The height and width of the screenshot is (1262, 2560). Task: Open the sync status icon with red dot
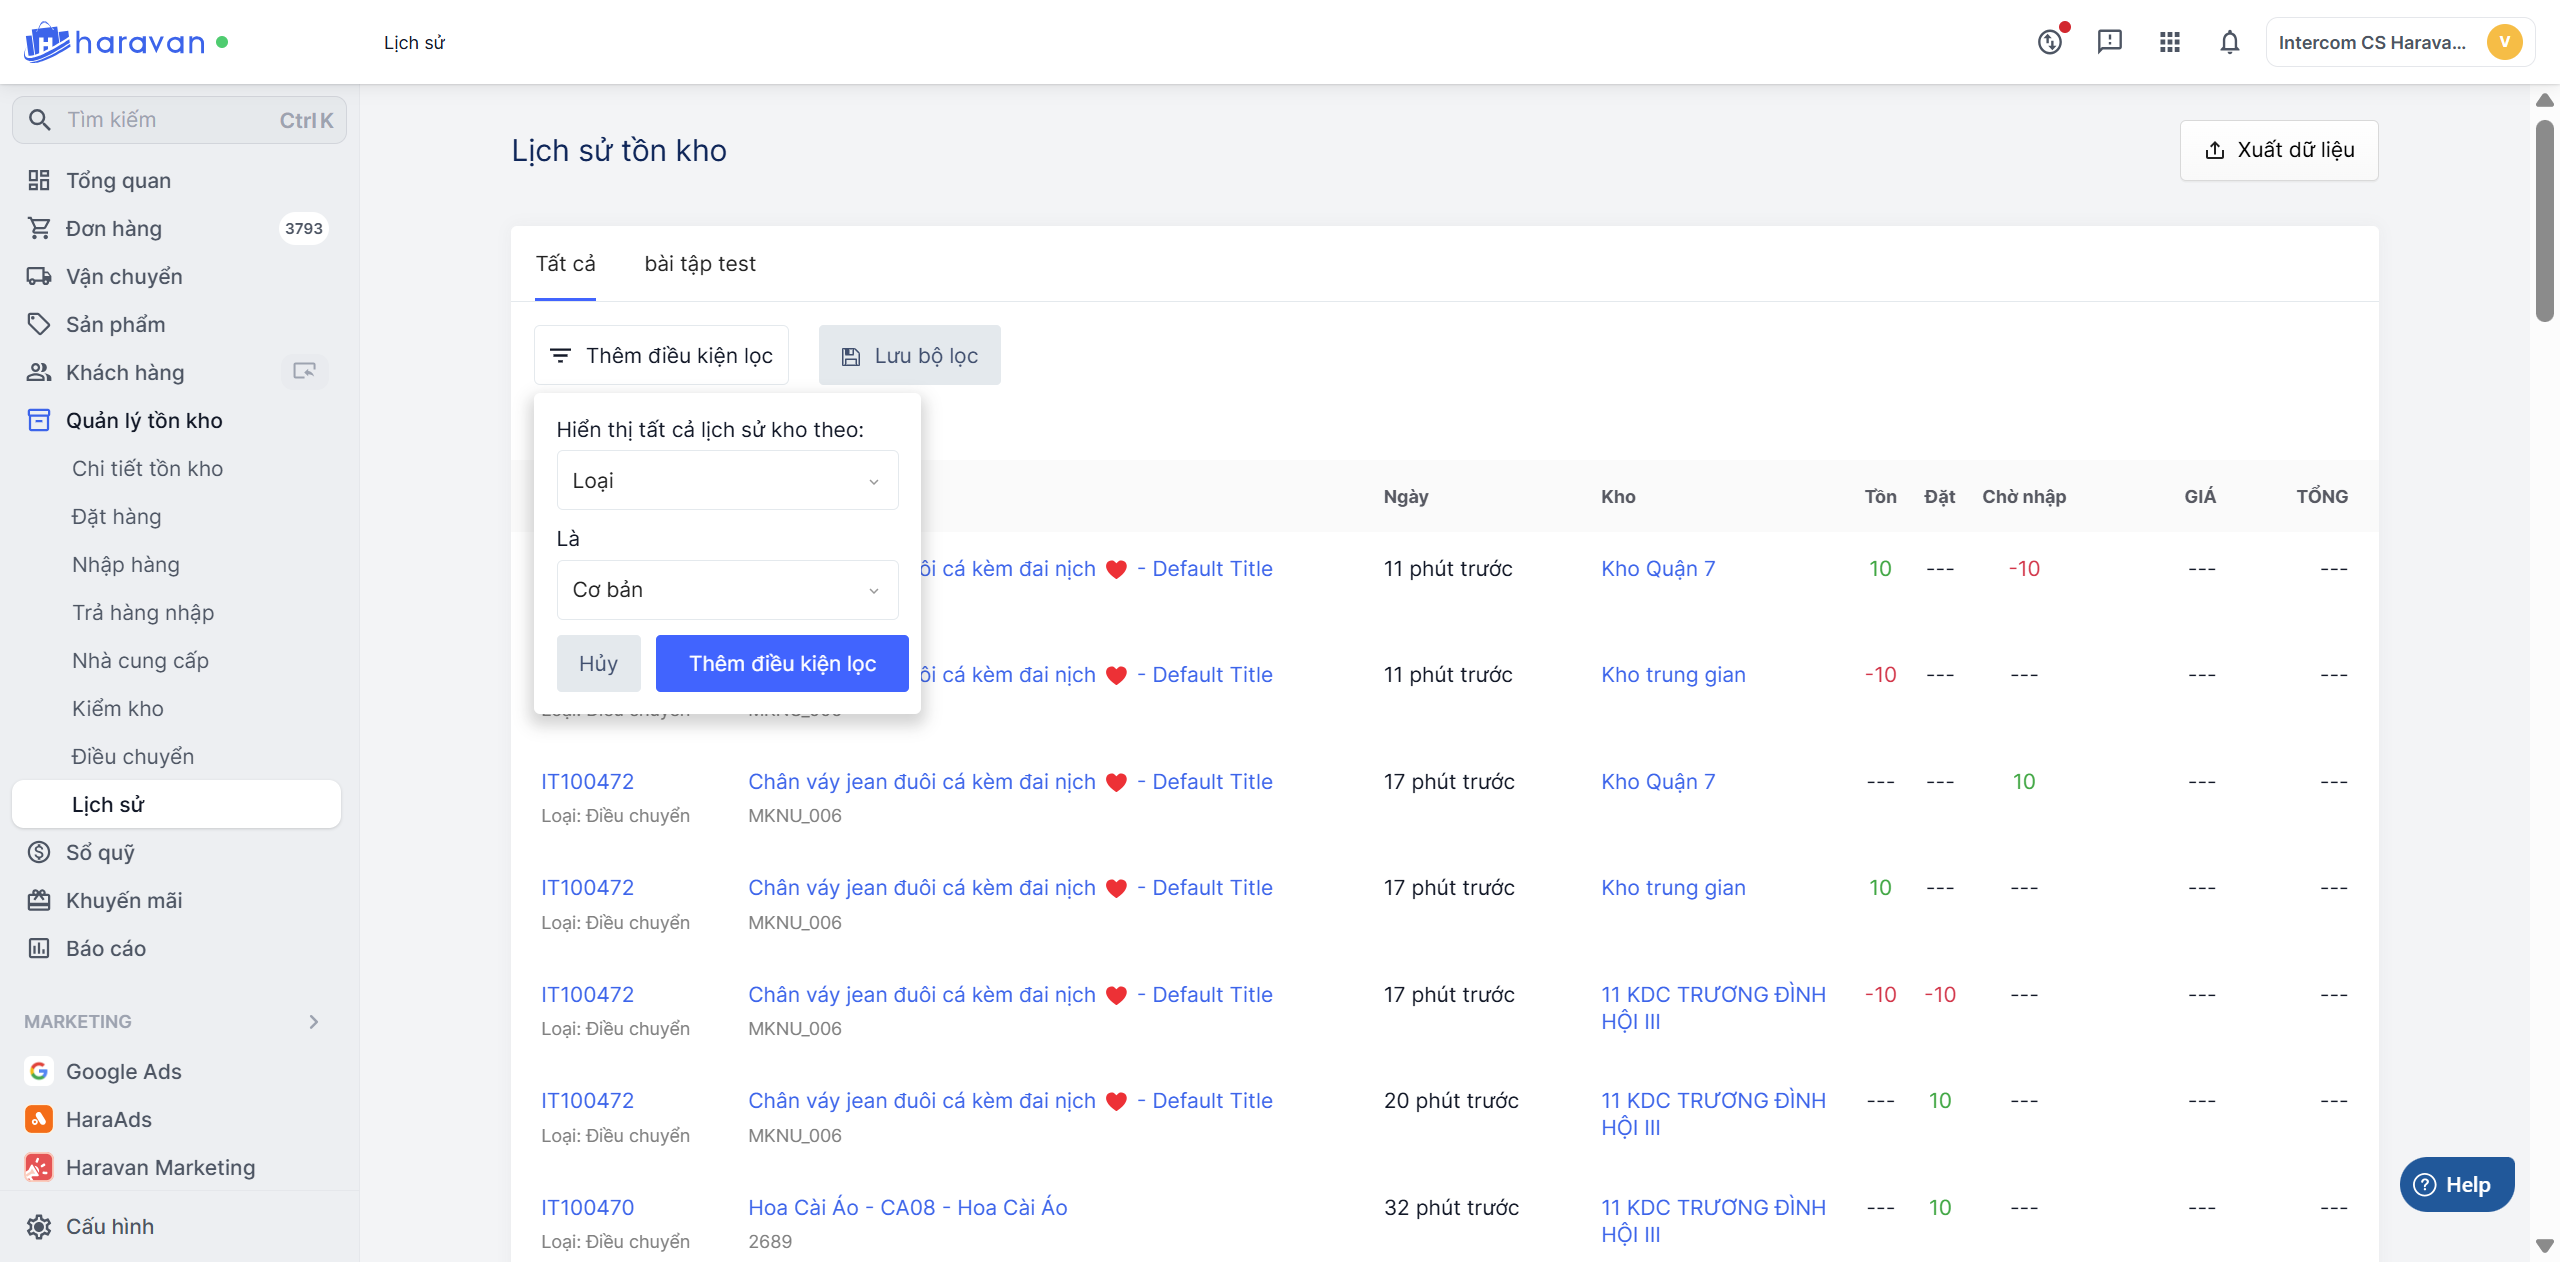2050,42
